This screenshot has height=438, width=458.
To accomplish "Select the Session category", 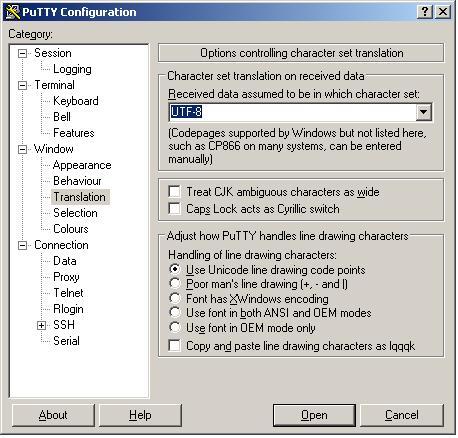I will [53, 53].
